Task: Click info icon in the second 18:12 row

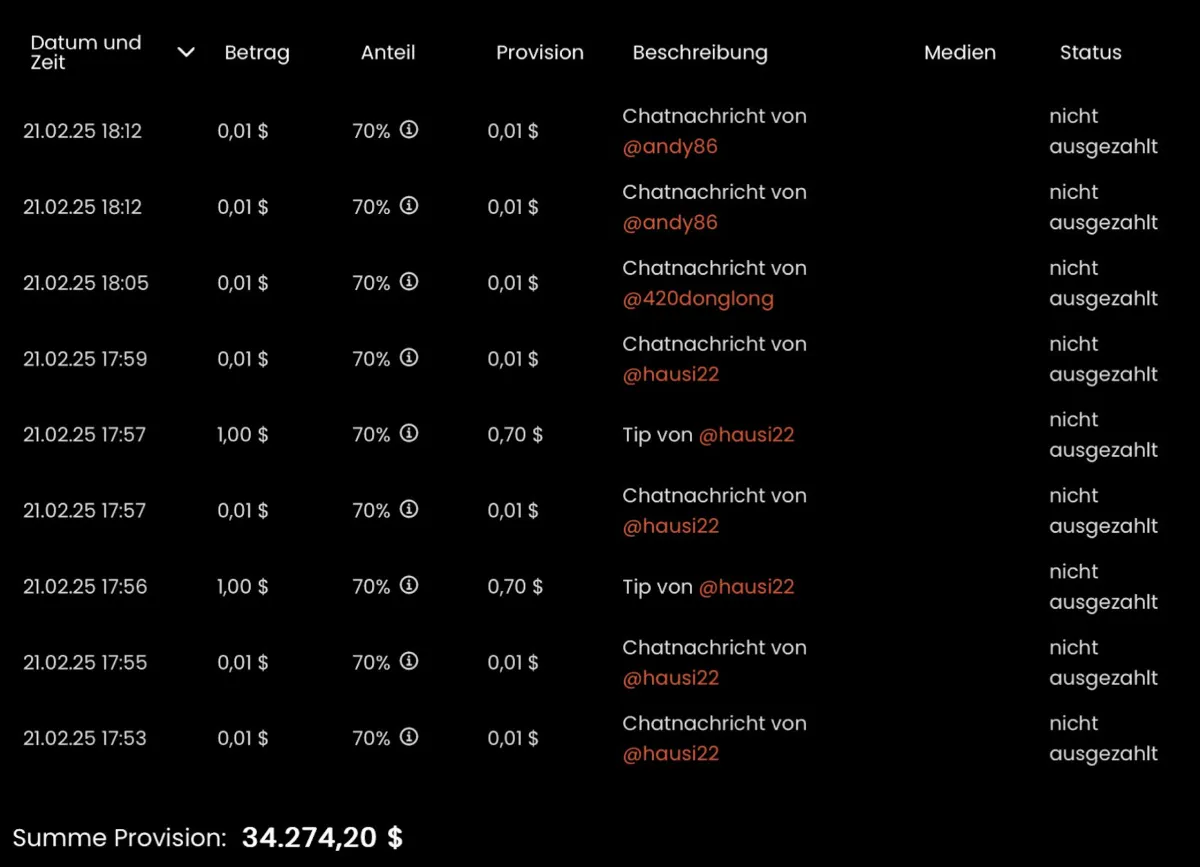Action: point(408,205)
